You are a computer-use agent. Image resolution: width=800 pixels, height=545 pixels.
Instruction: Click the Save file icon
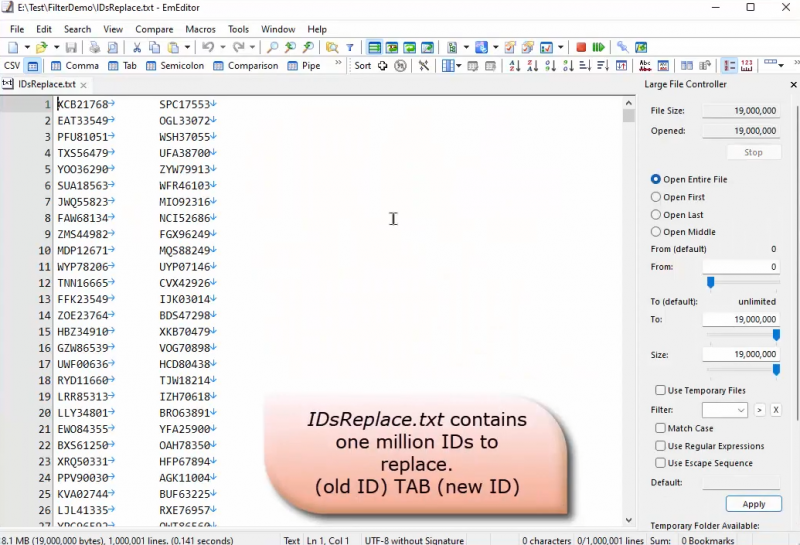(x=71, y=47)
